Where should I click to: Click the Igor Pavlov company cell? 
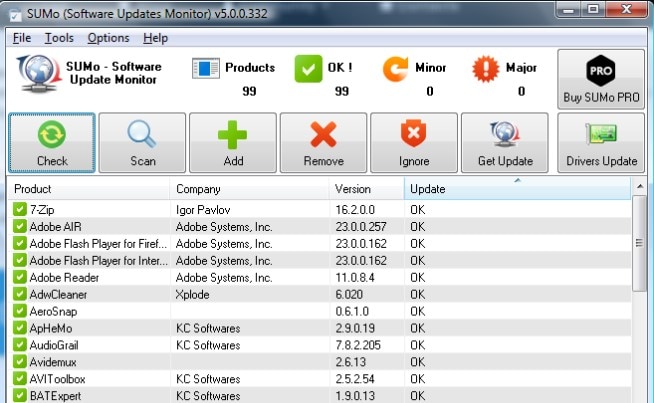point(203,210)
